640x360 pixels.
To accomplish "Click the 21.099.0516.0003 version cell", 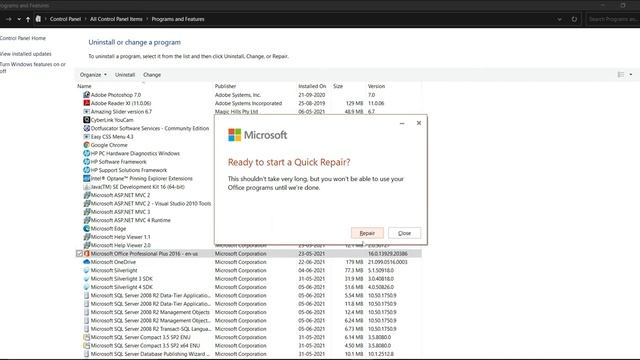I will 388,262.
